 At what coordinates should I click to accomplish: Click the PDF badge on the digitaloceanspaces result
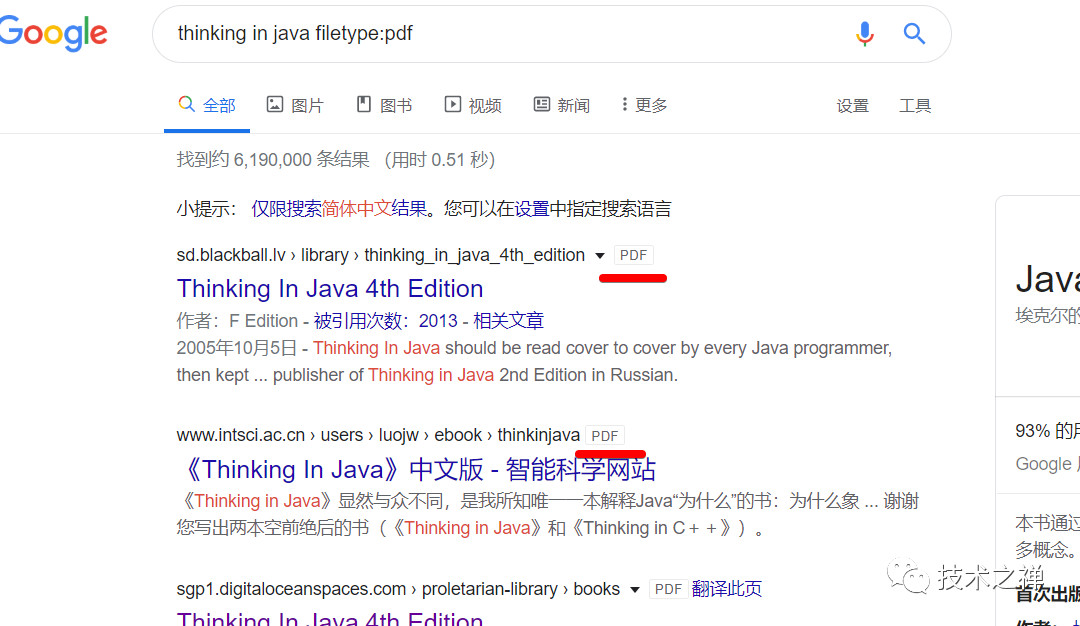[667, 590]
